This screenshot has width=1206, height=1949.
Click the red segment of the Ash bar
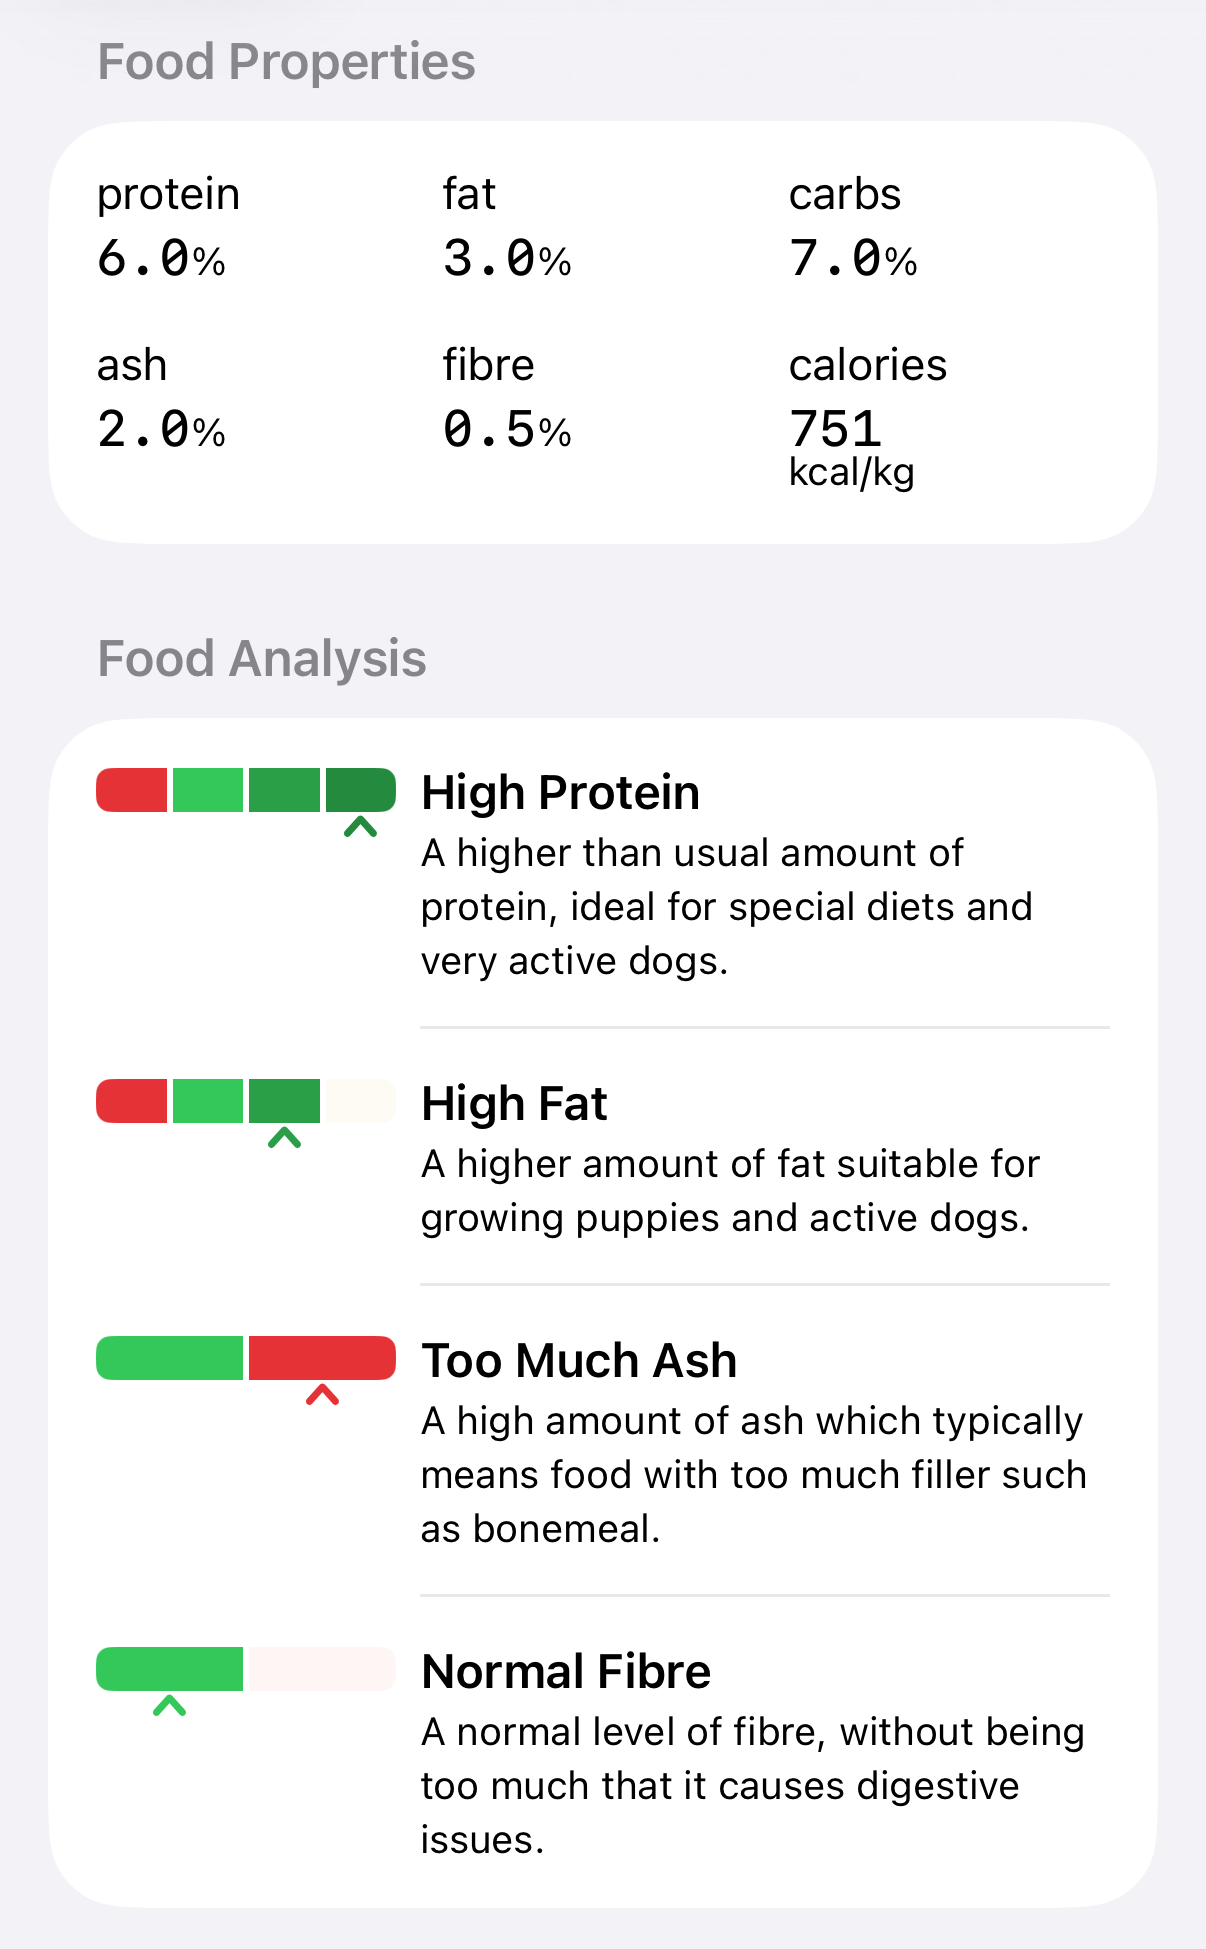(322, 1358)
